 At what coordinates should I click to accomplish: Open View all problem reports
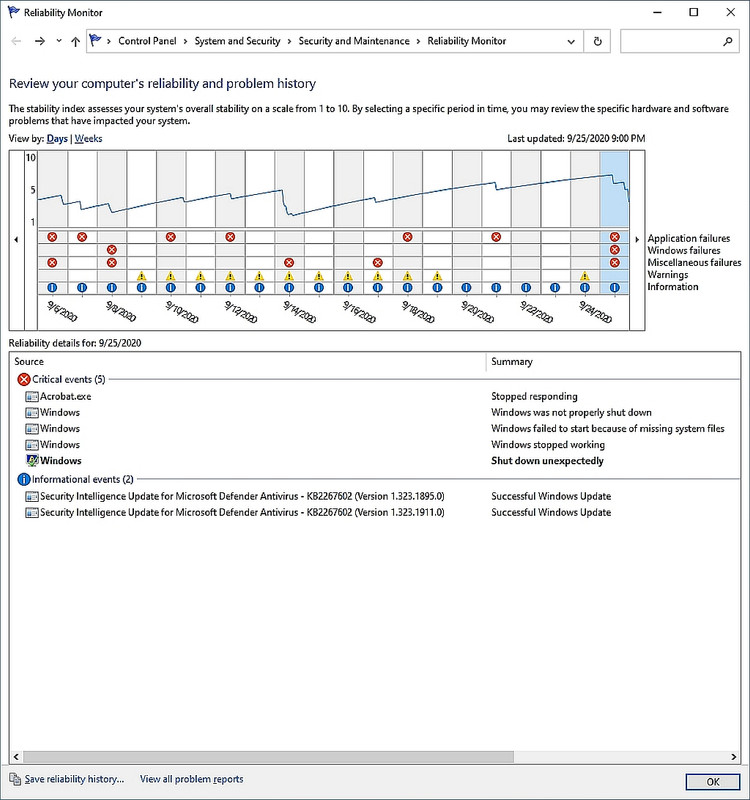tap(191, 779)
